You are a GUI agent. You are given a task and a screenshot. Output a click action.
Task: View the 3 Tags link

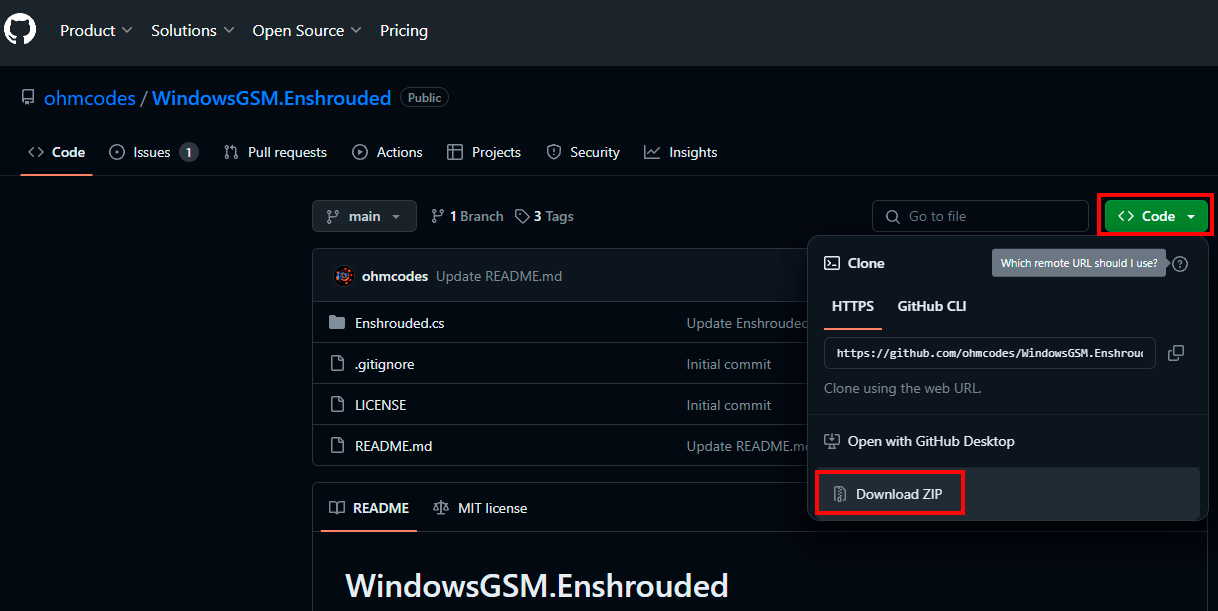[x=544, y=216]
